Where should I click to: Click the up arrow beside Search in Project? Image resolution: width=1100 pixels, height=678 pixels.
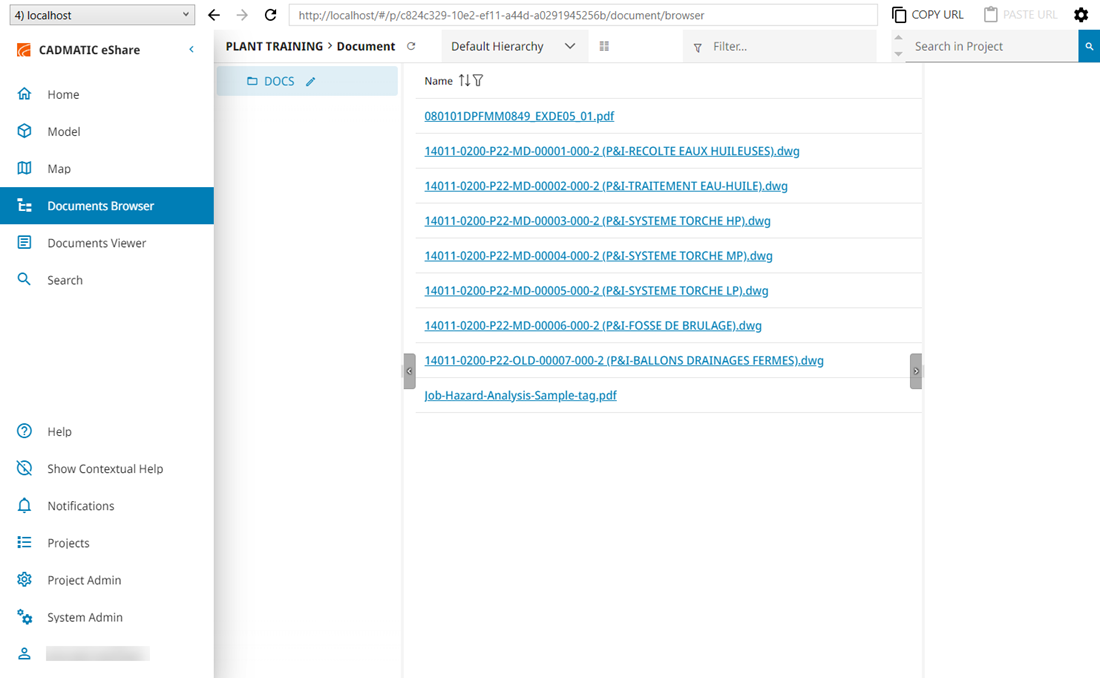(898, 38)
